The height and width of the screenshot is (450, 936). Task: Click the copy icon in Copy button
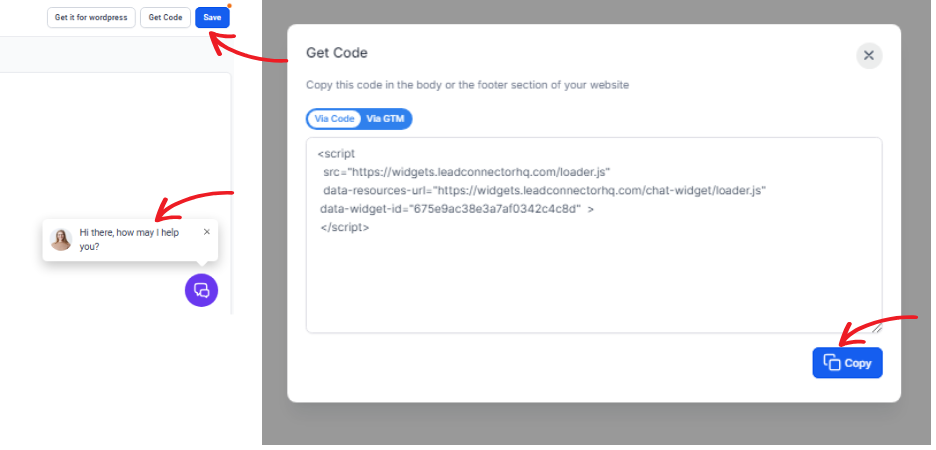[832, 362]
